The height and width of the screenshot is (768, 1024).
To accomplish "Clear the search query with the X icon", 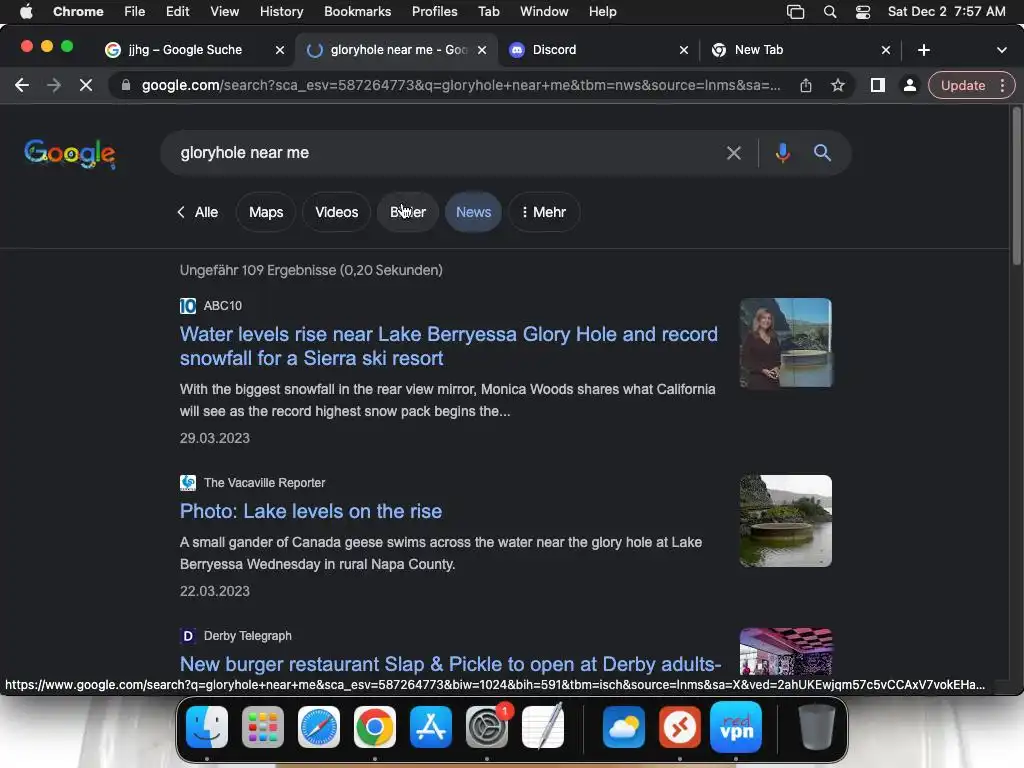I will [733, 153].
